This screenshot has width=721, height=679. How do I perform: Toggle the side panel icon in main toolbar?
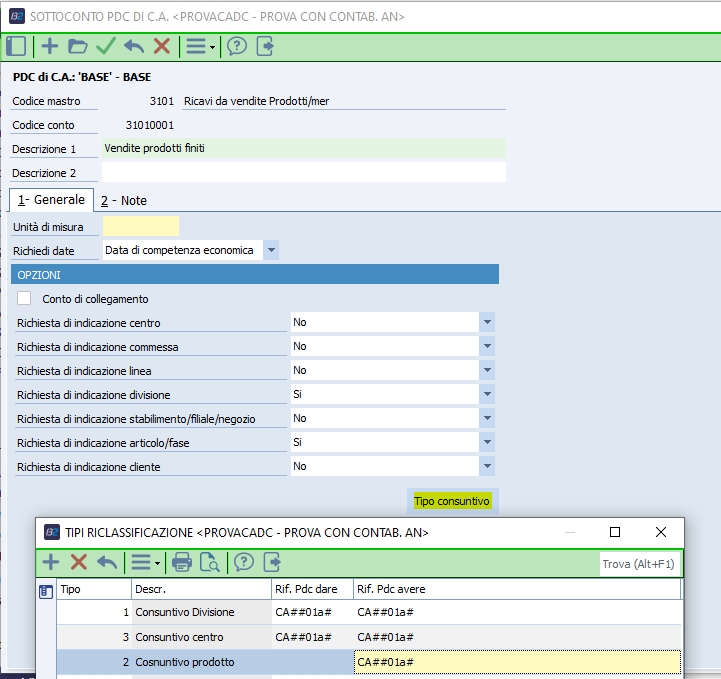coord(16,46)
